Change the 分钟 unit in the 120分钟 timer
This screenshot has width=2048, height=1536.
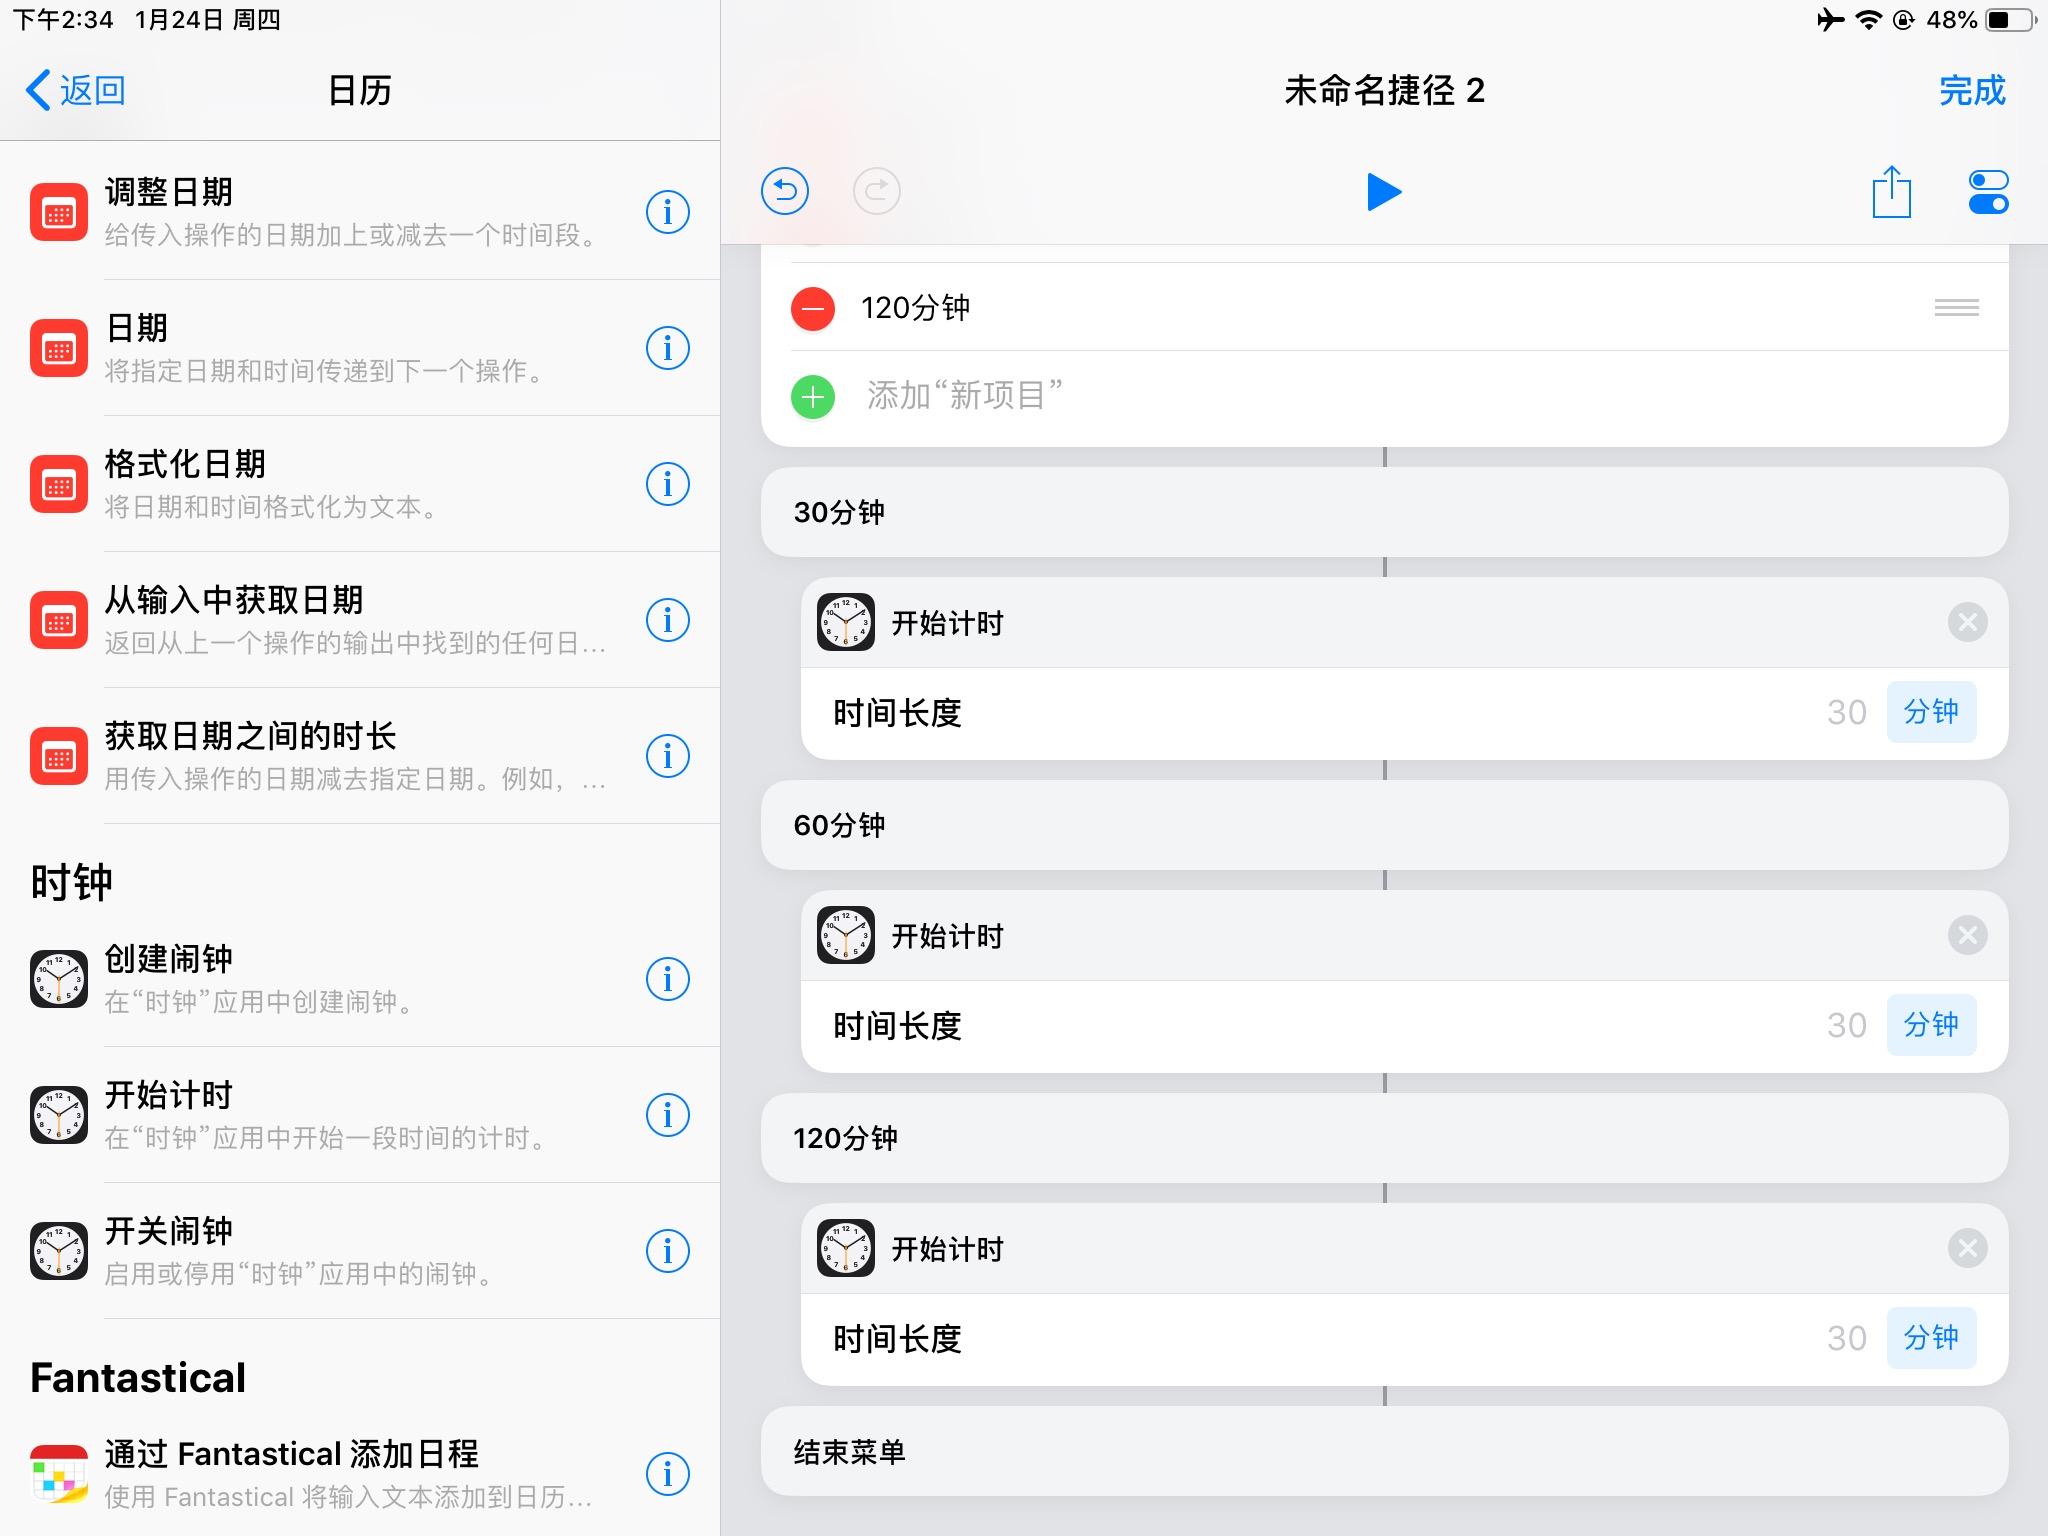click(x=1931, y=1338)
